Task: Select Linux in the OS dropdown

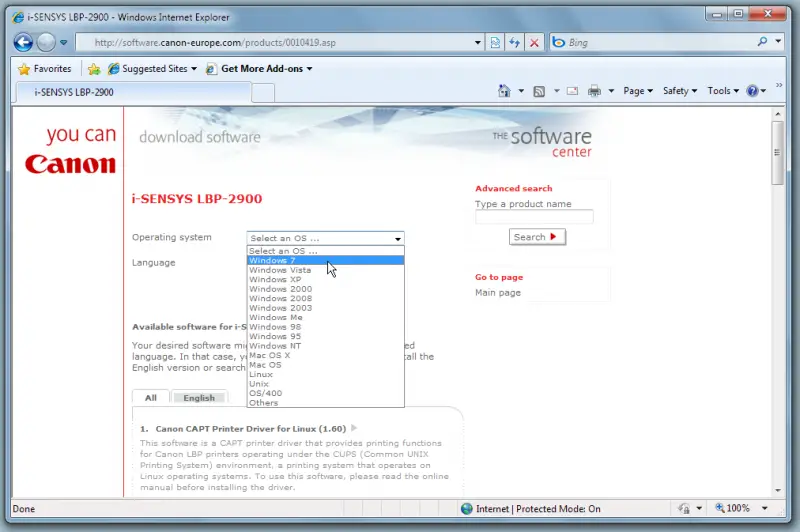Action: click(326, 374)
